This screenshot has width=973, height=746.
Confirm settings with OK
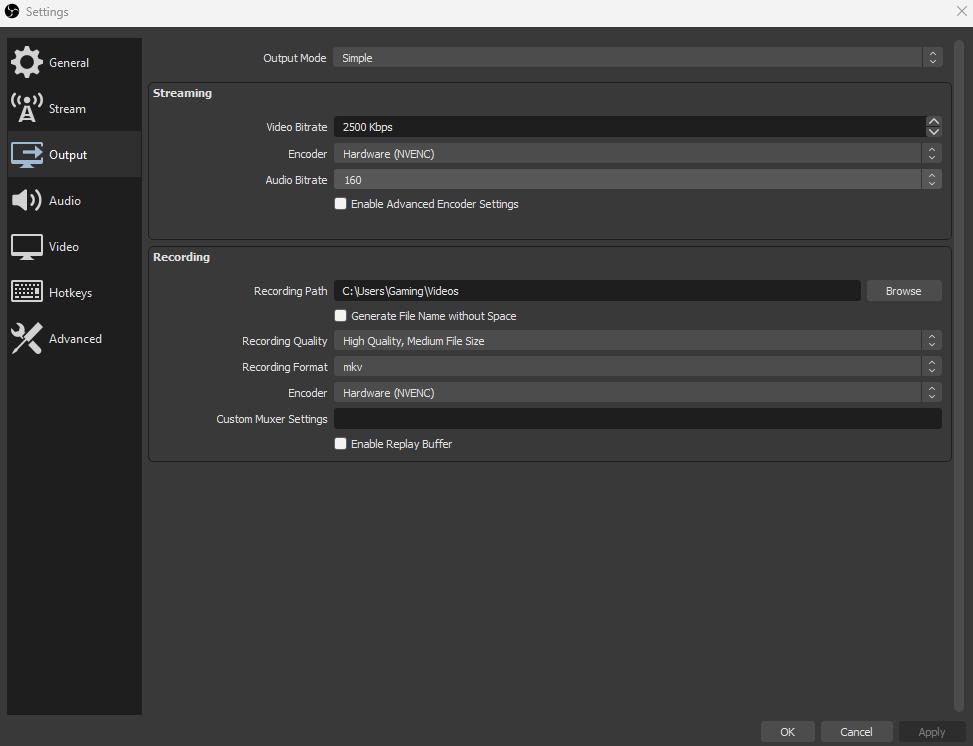pos(787,732)
